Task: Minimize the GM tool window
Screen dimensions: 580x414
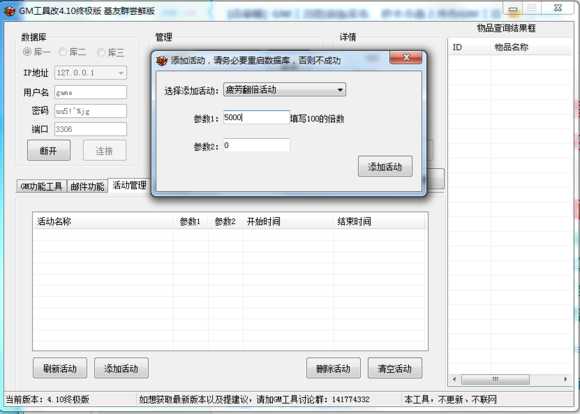Action: [513, 8]
